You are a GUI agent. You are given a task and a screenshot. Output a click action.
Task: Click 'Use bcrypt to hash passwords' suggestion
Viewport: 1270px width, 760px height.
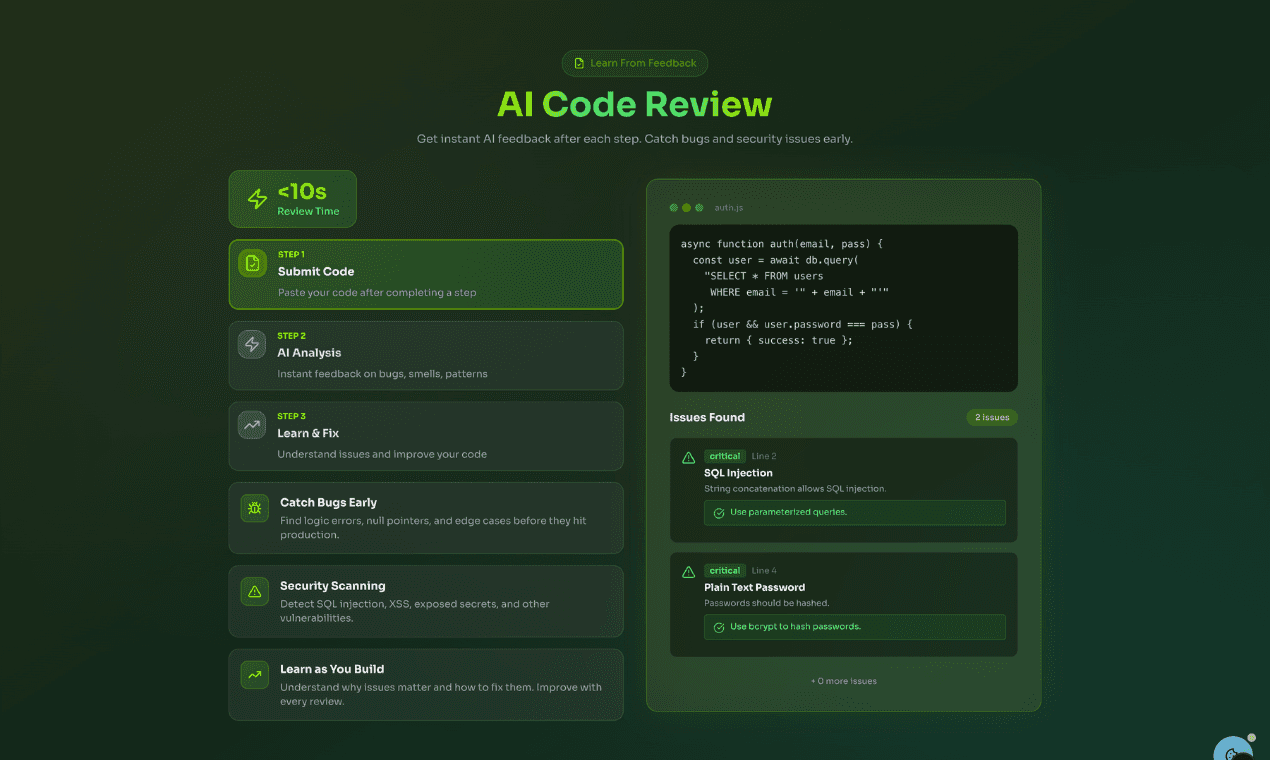[x=854, y=627]
